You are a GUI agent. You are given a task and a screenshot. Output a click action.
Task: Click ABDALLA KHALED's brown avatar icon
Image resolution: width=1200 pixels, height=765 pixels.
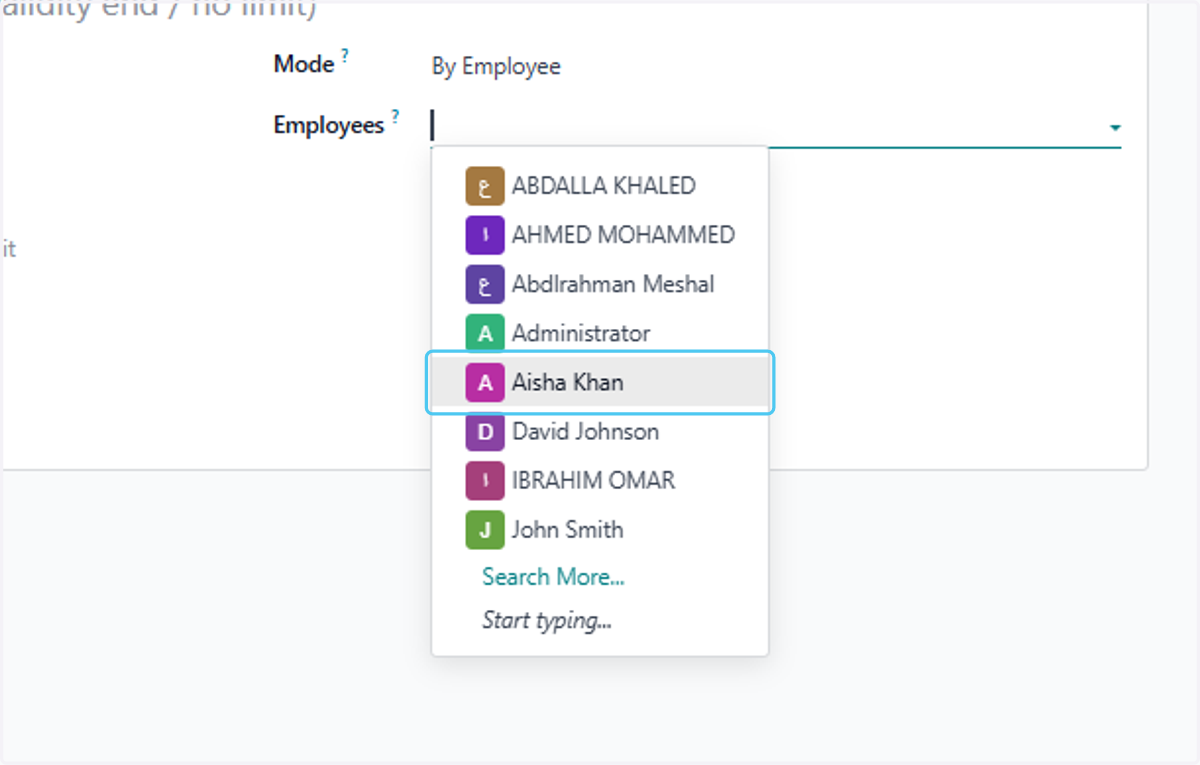click(485, 186)
